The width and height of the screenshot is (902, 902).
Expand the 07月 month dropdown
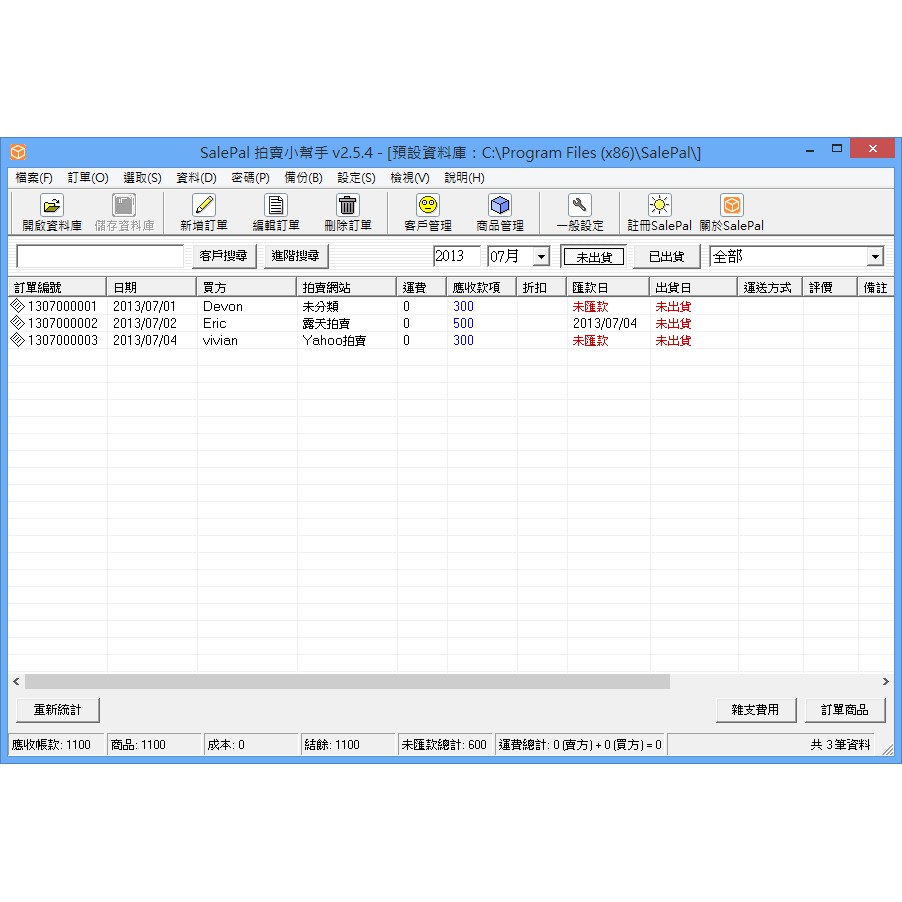(541, 257)
